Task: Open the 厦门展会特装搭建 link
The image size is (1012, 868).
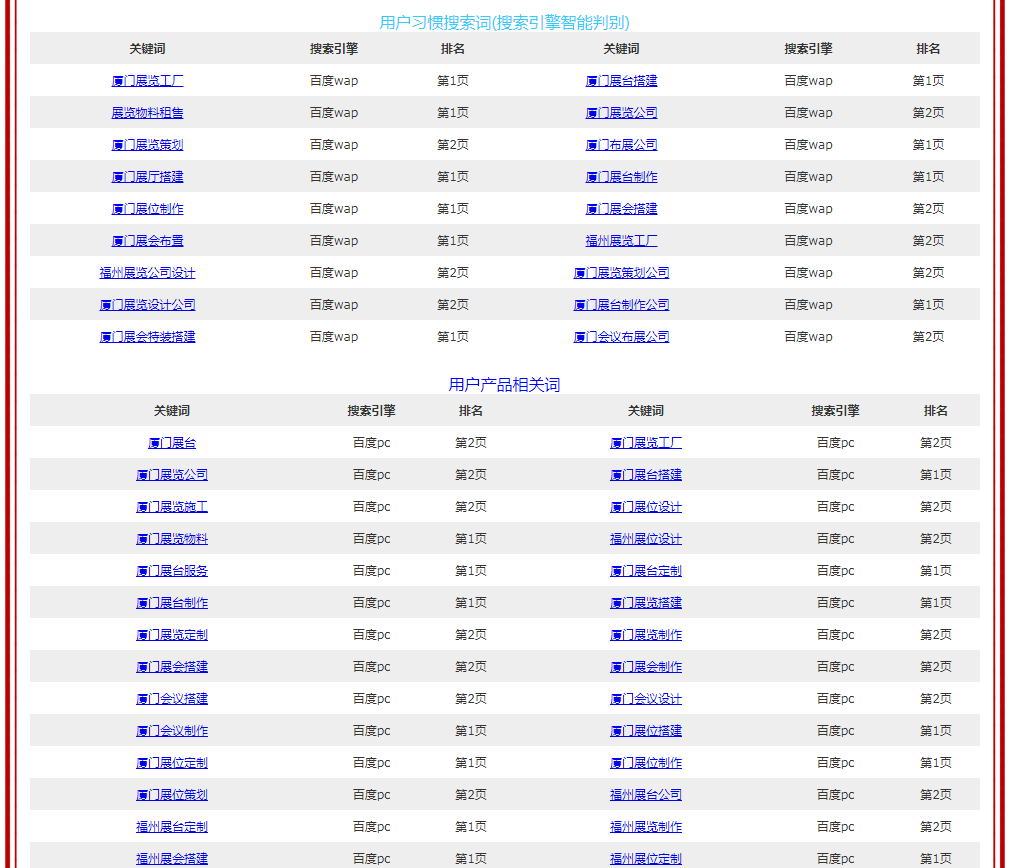Action: [147, 337]
